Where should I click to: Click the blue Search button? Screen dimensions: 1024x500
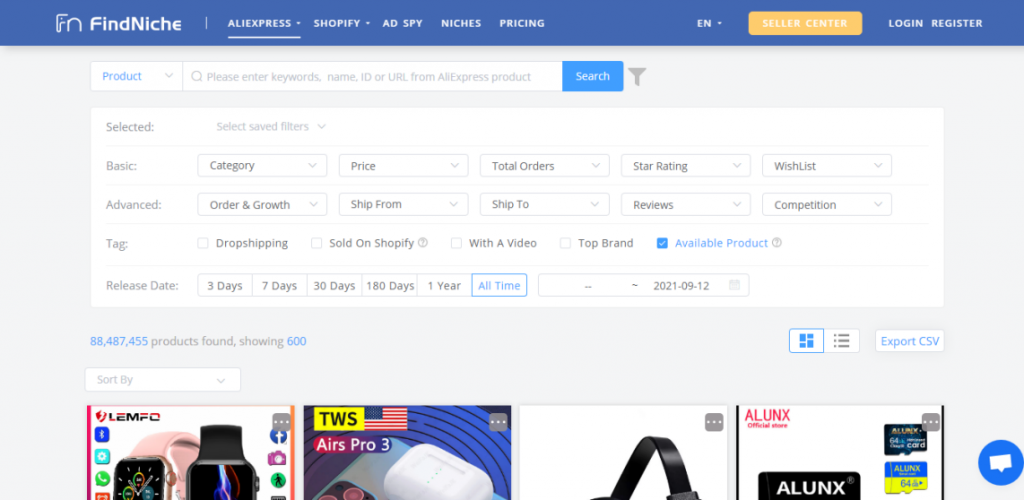pyautogui.click(x=592, y=76)
